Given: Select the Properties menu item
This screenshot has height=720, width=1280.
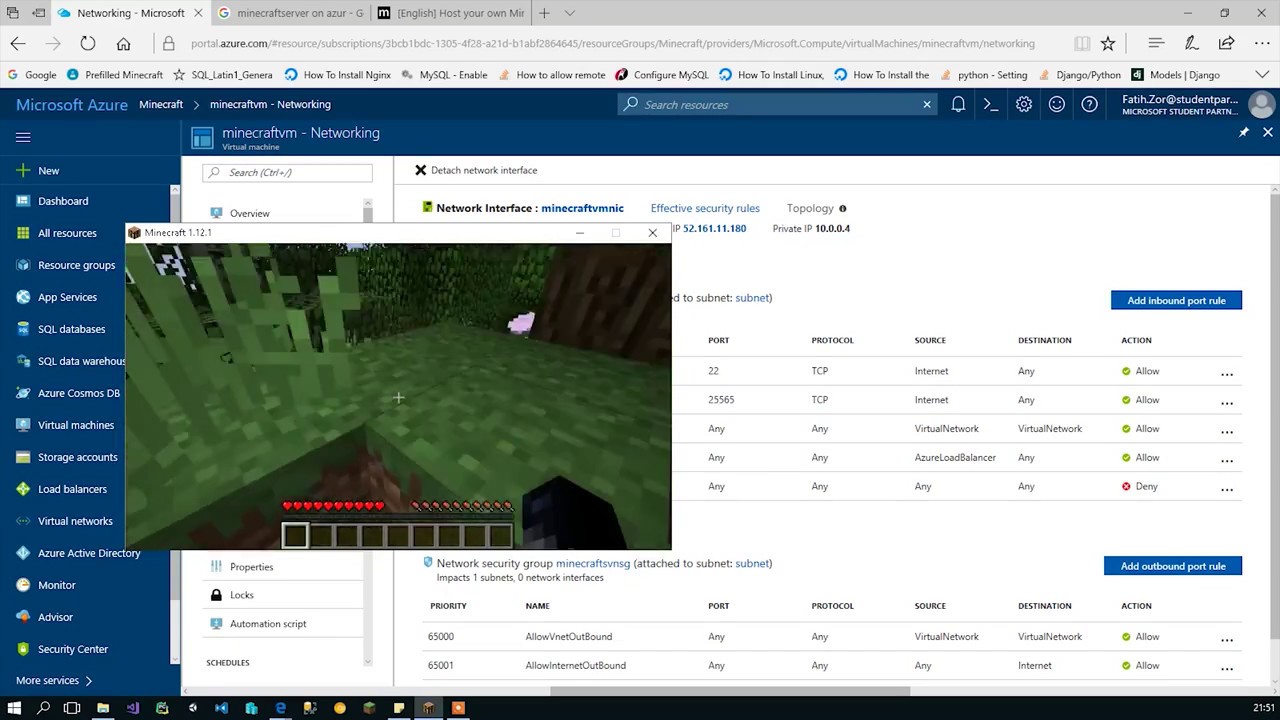Looking at the screenshot, I should click(251, 567).
